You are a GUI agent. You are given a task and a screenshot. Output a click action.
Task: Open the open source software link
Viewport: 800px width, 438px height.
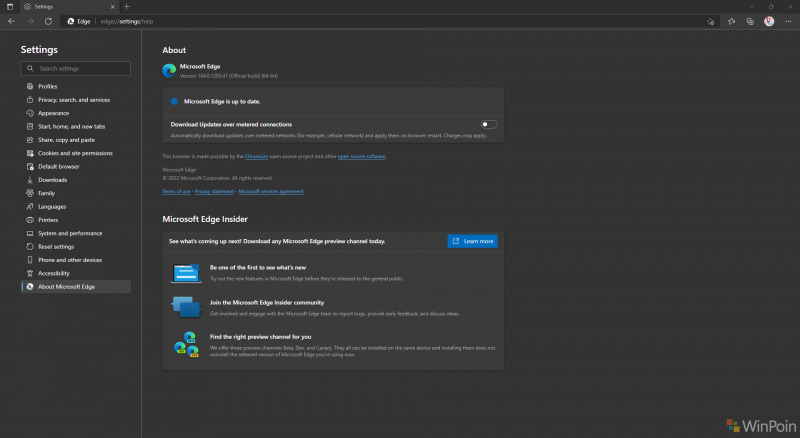(361, 156)
